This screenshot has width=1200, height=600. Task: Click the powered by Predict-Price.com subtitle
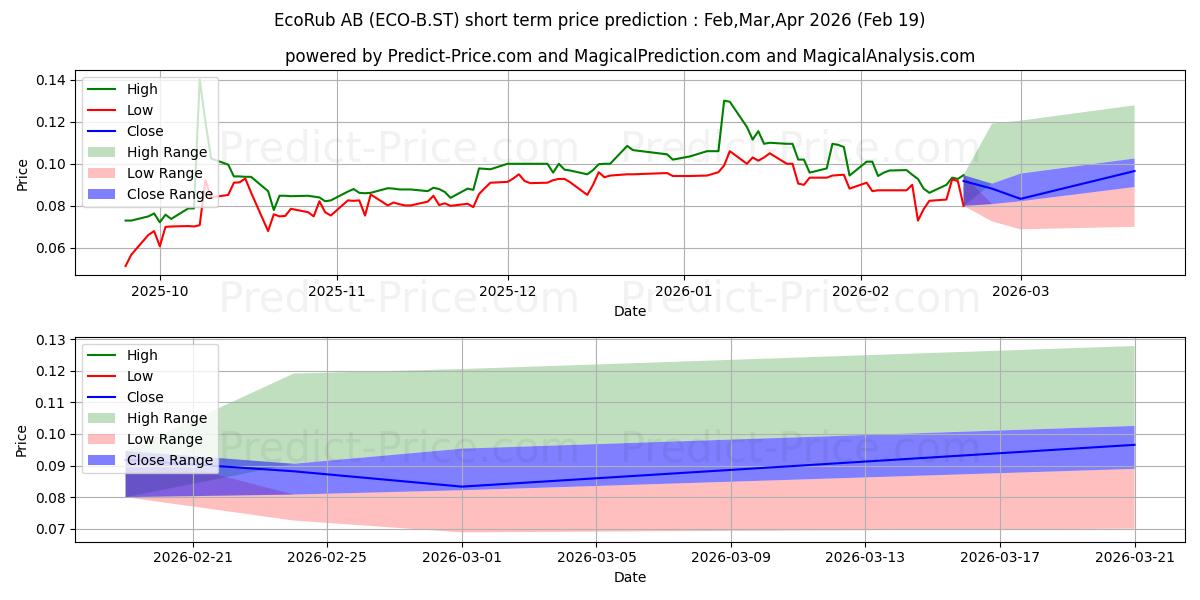point(630,56)
